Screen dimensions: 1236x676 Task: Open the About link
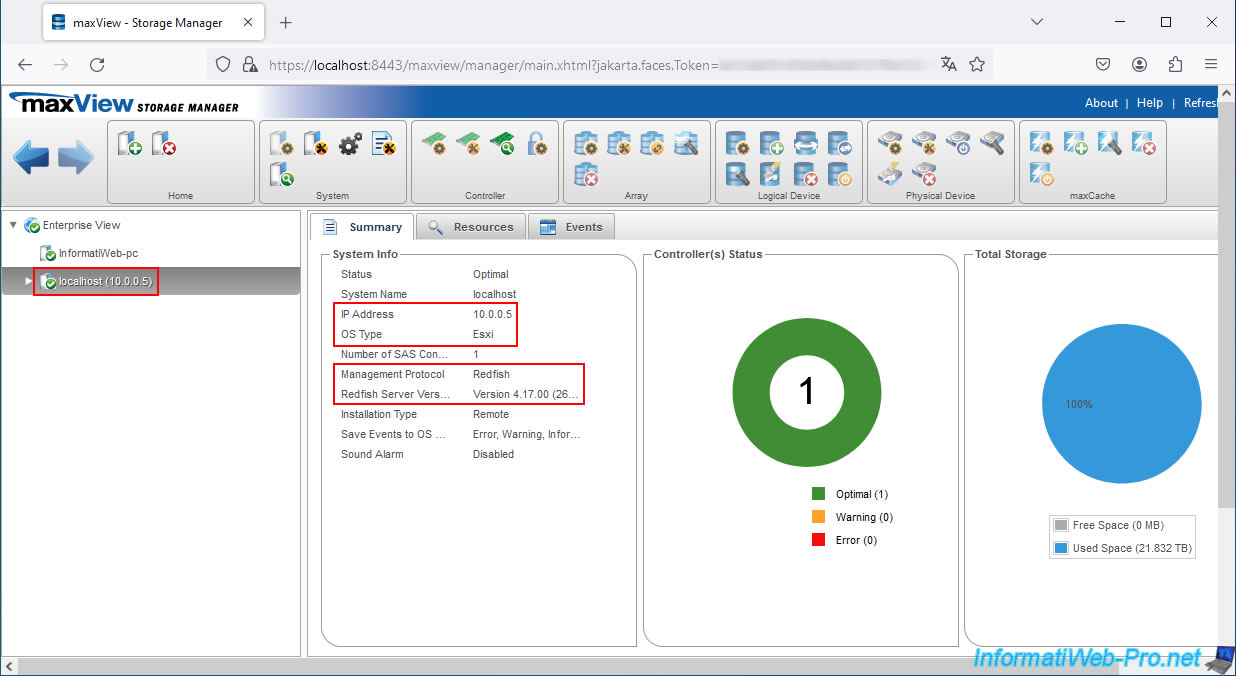pos(1101,103)
